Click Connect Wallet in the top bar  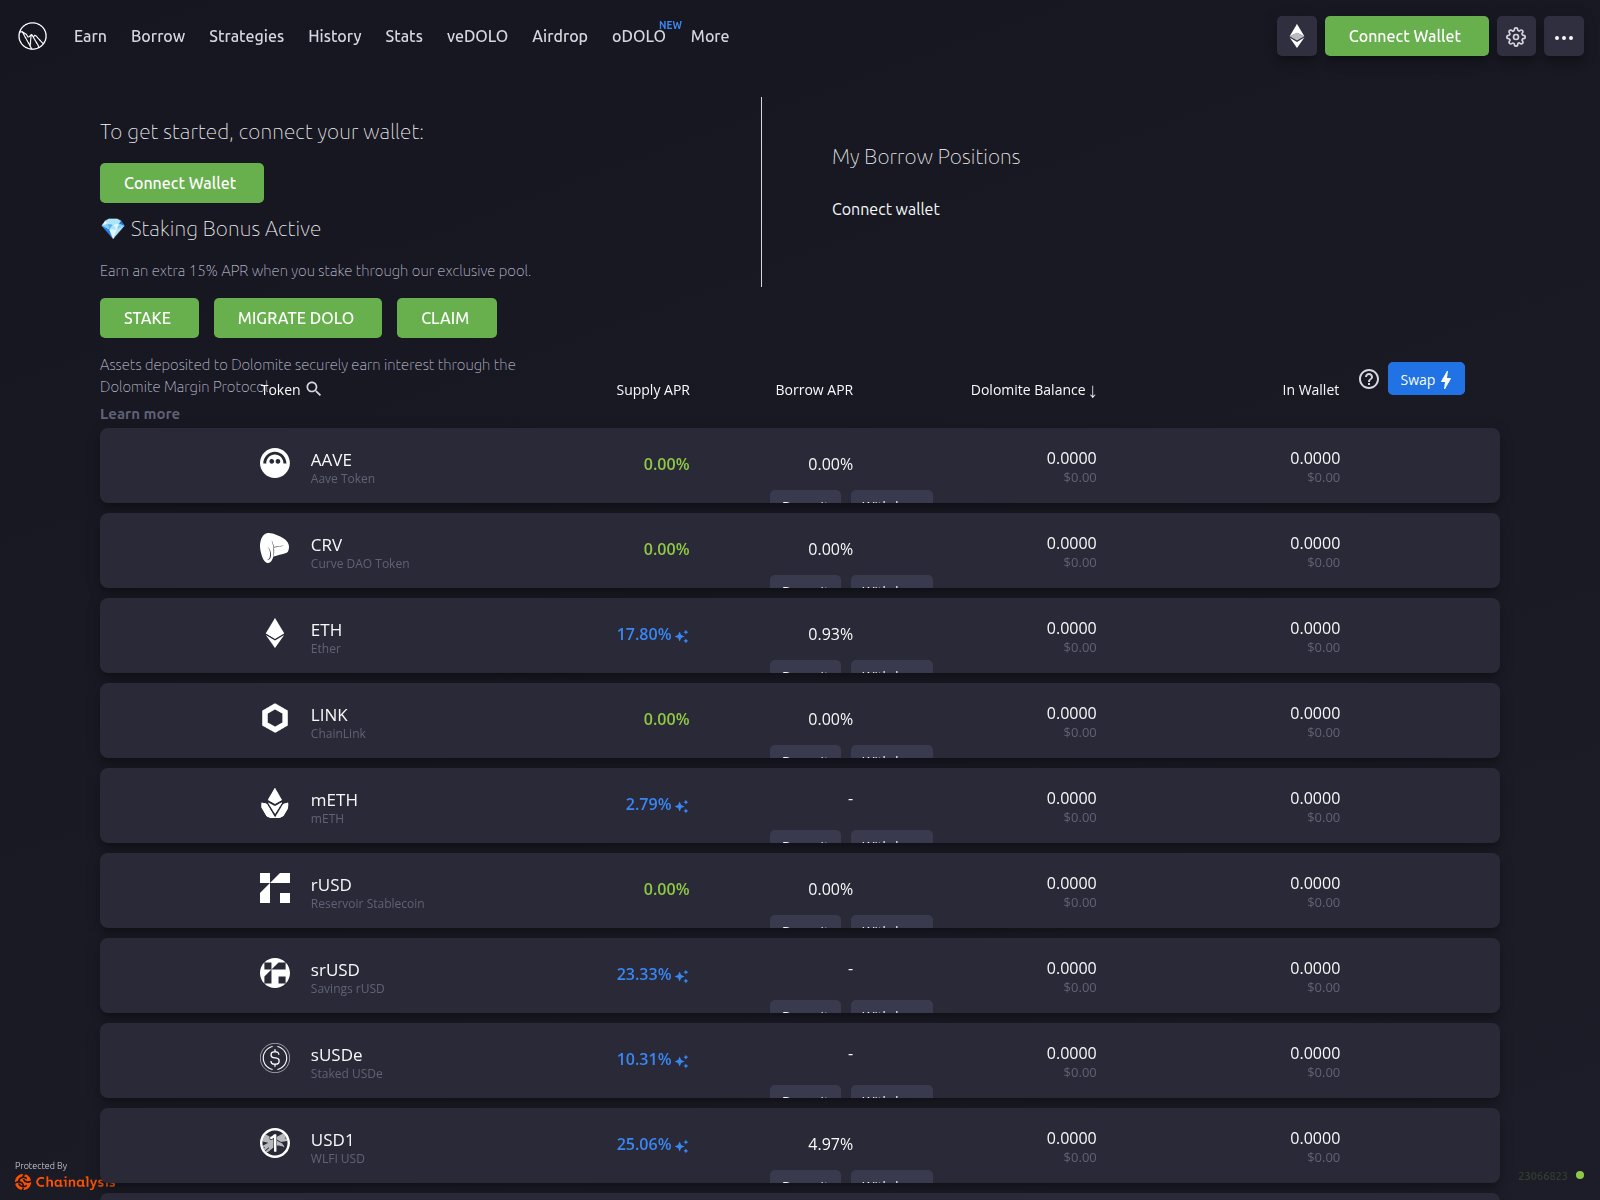click(1406, 36)
